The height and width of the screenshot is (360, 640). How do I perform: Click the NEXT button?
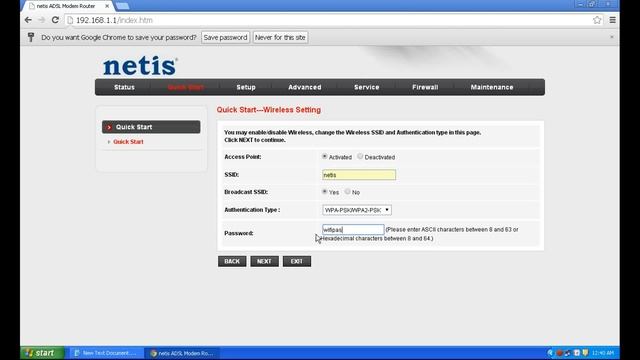coord(264,261)
